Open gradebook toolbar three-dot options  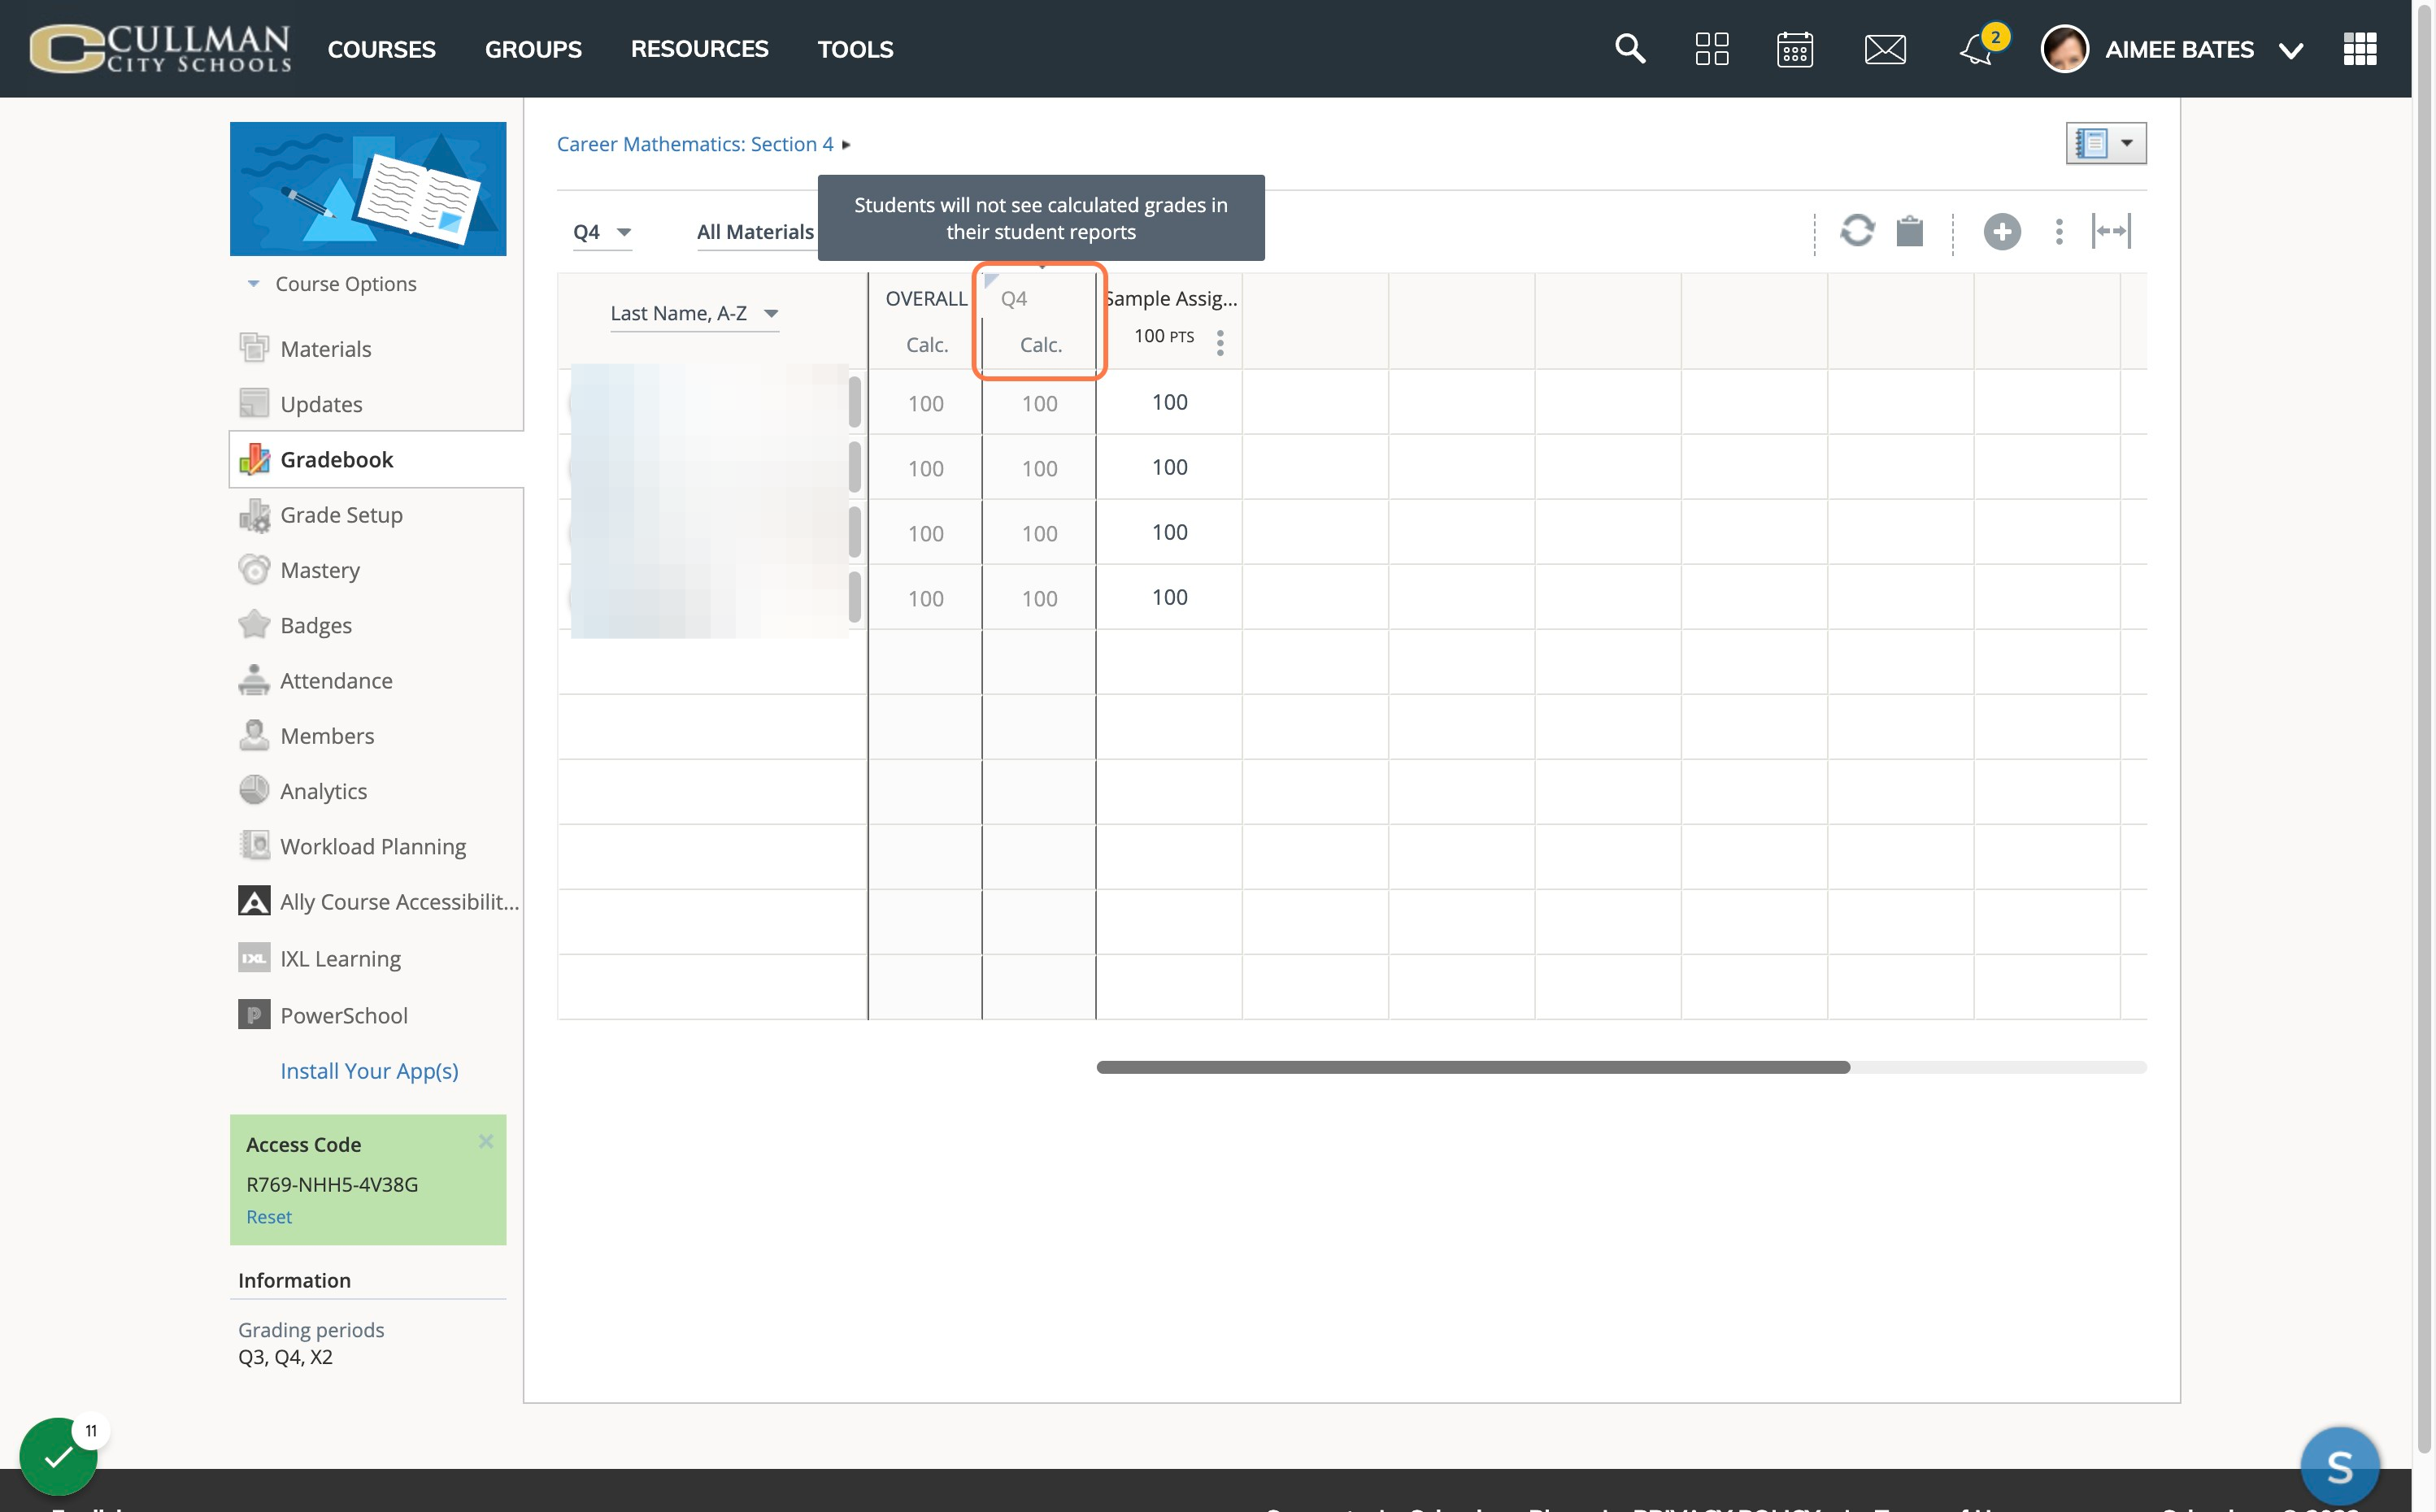click(x=2059, y=232)
